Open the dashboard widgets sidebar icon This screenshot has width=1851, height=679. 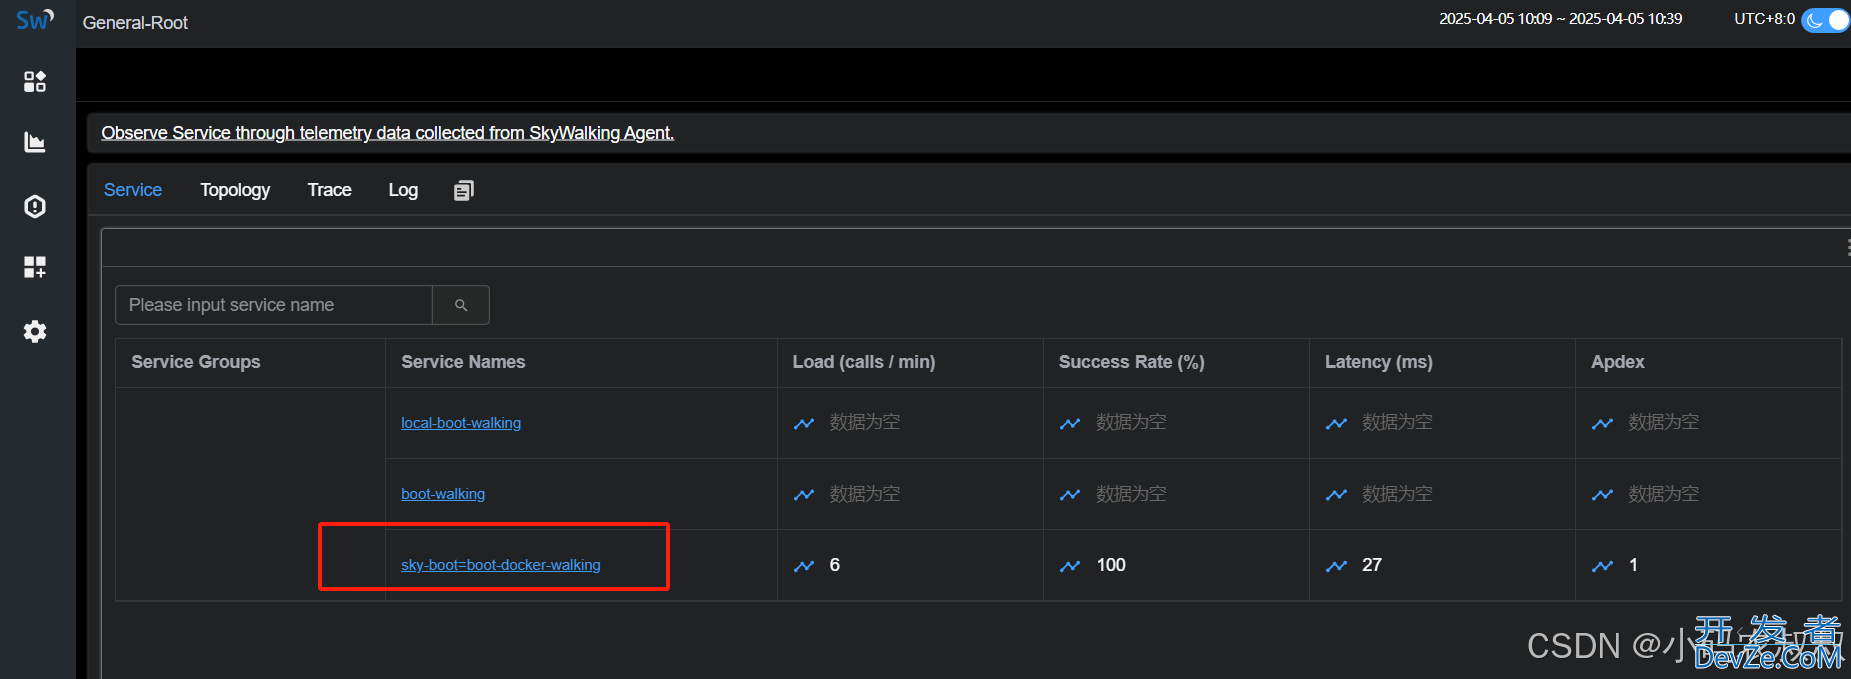point(35,81)
